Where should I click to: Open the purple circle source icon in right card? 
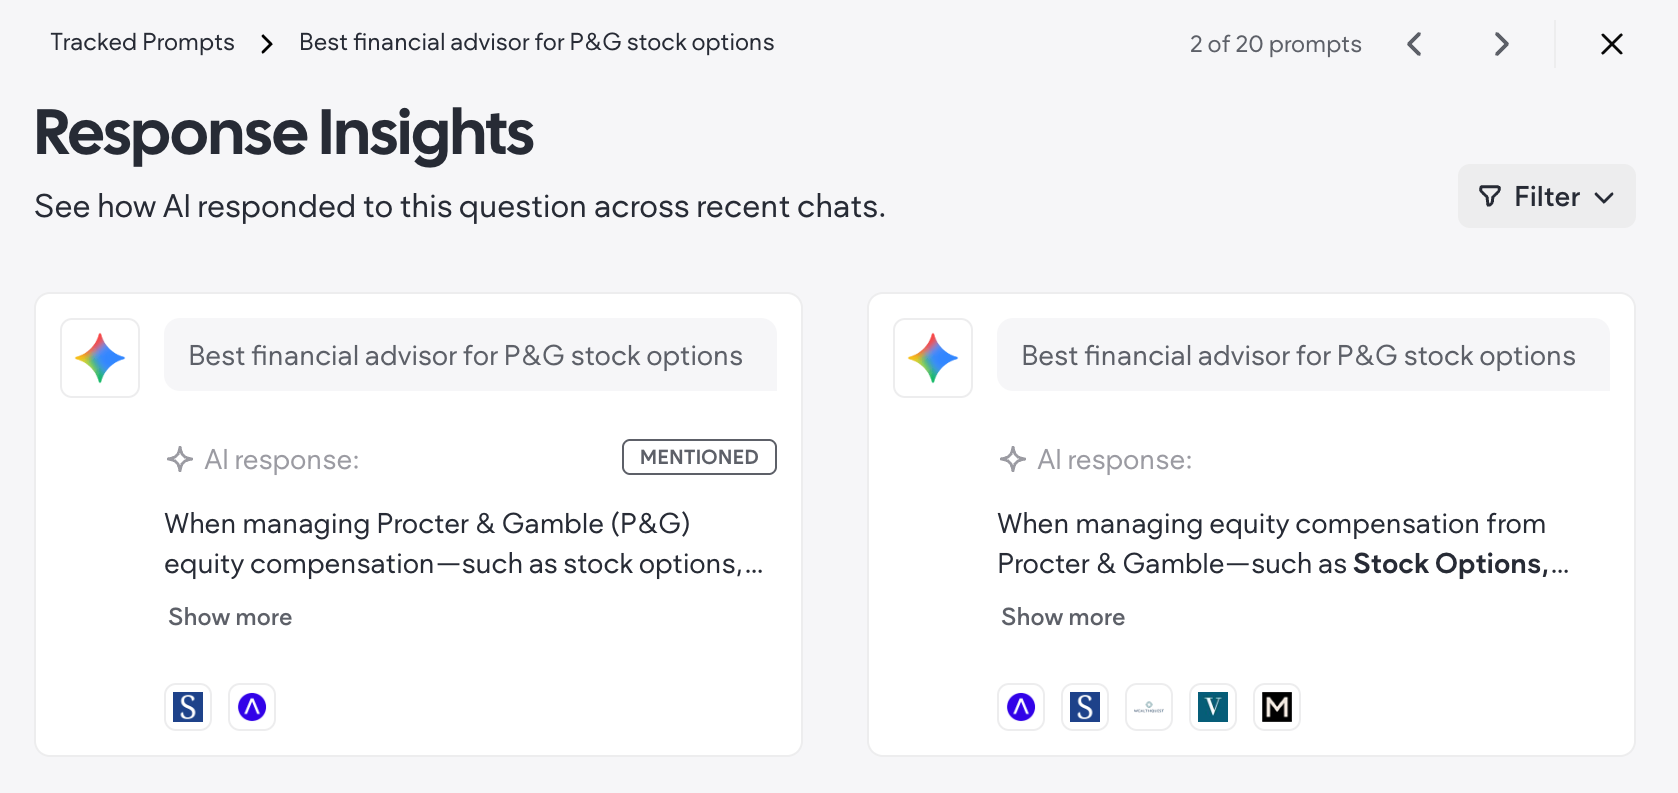(x=1021, y=707)
